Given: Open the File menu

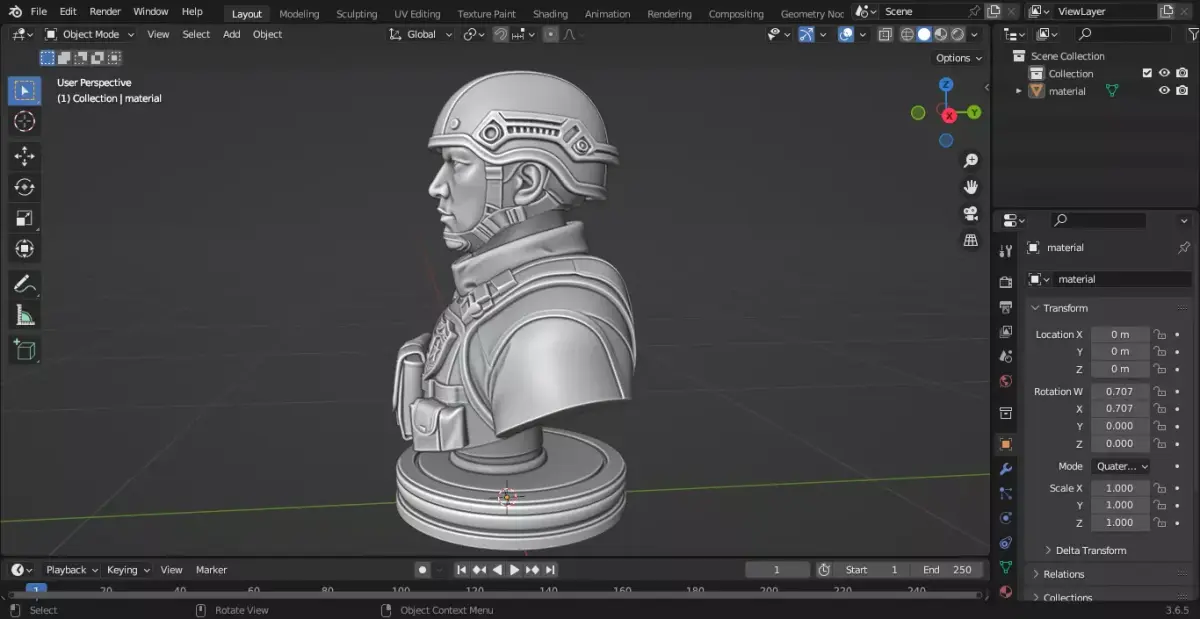Looking at the screenshot, I should point(38,12).
